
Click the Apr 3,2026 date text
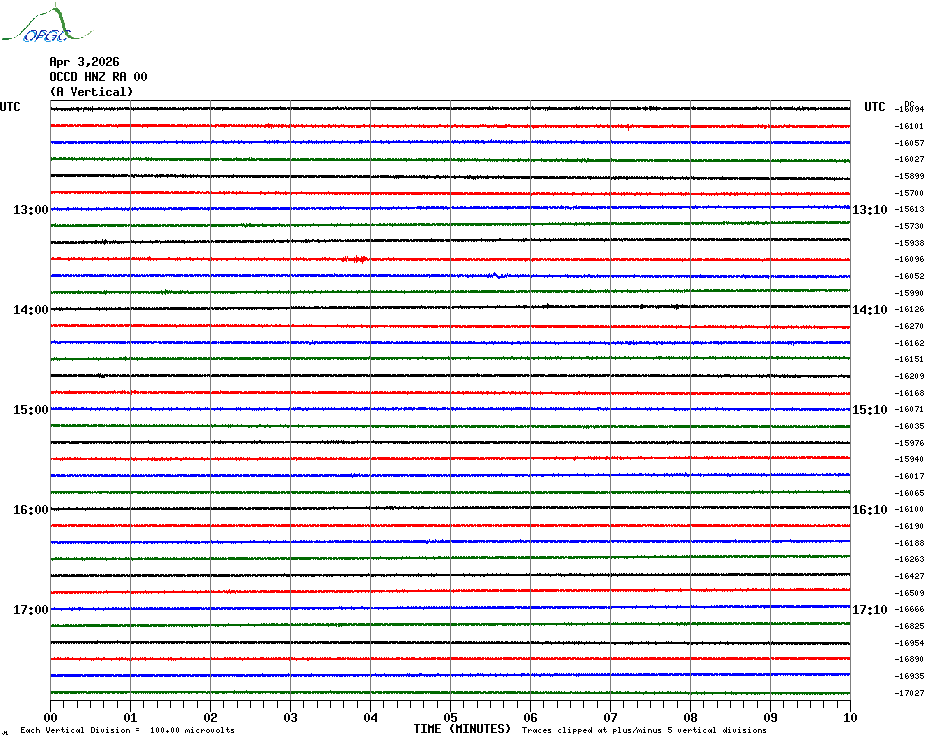84,61
